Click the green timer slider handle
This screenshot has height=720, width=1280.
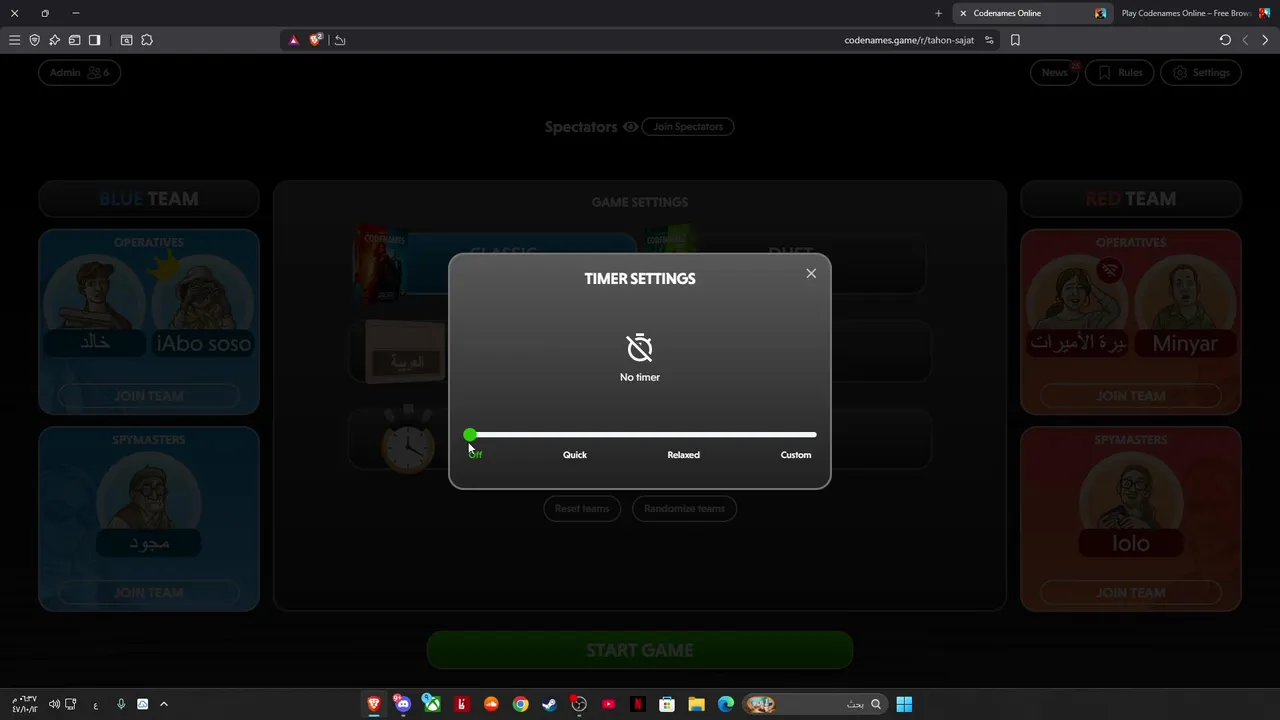click(470, 435)
